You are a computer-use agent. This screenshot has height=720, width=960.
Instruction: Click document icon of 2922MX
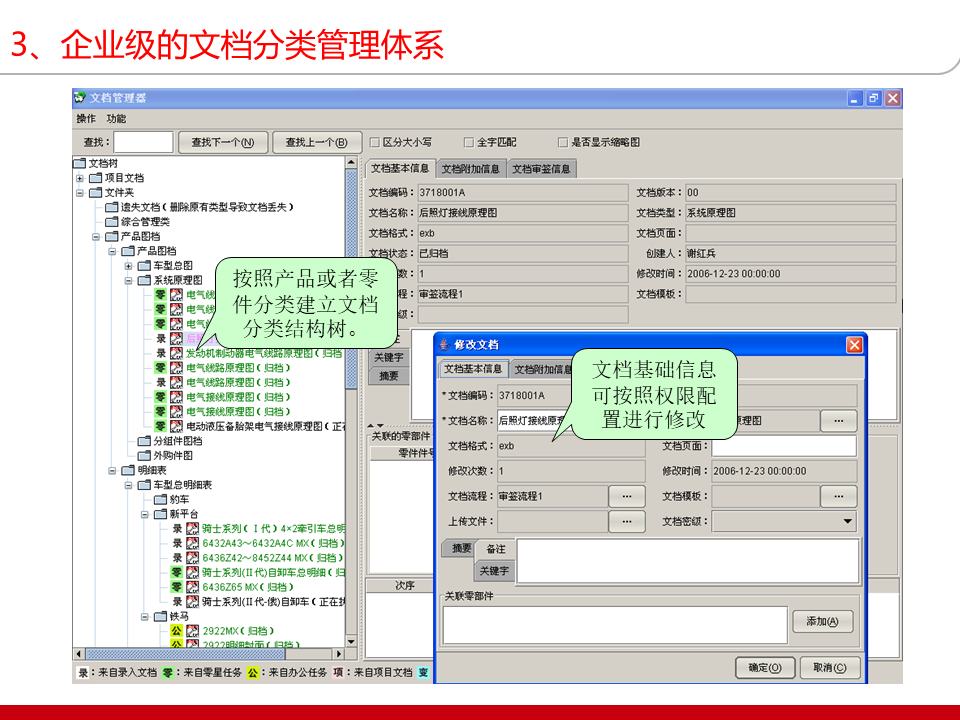192,631
